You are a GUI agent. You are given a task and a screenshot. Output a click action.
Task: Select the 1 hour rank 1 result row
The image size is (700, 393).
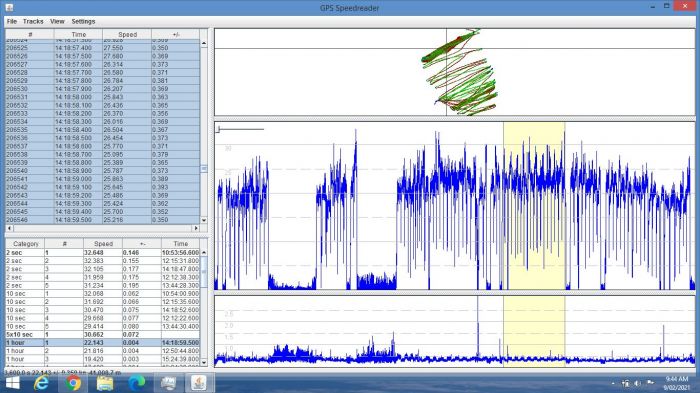[103, 343]
